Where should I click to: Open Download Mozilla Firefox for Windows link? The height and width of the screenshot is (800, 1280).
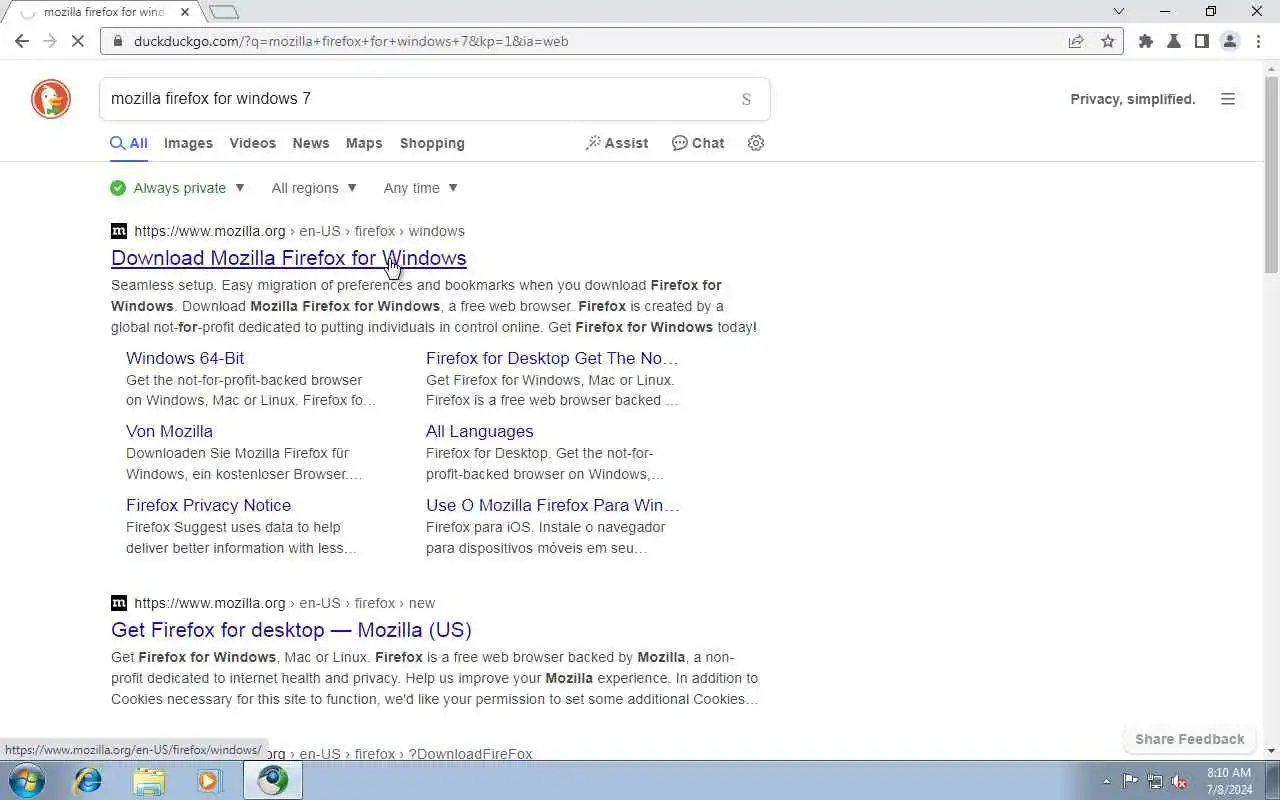tap(289, 258)
